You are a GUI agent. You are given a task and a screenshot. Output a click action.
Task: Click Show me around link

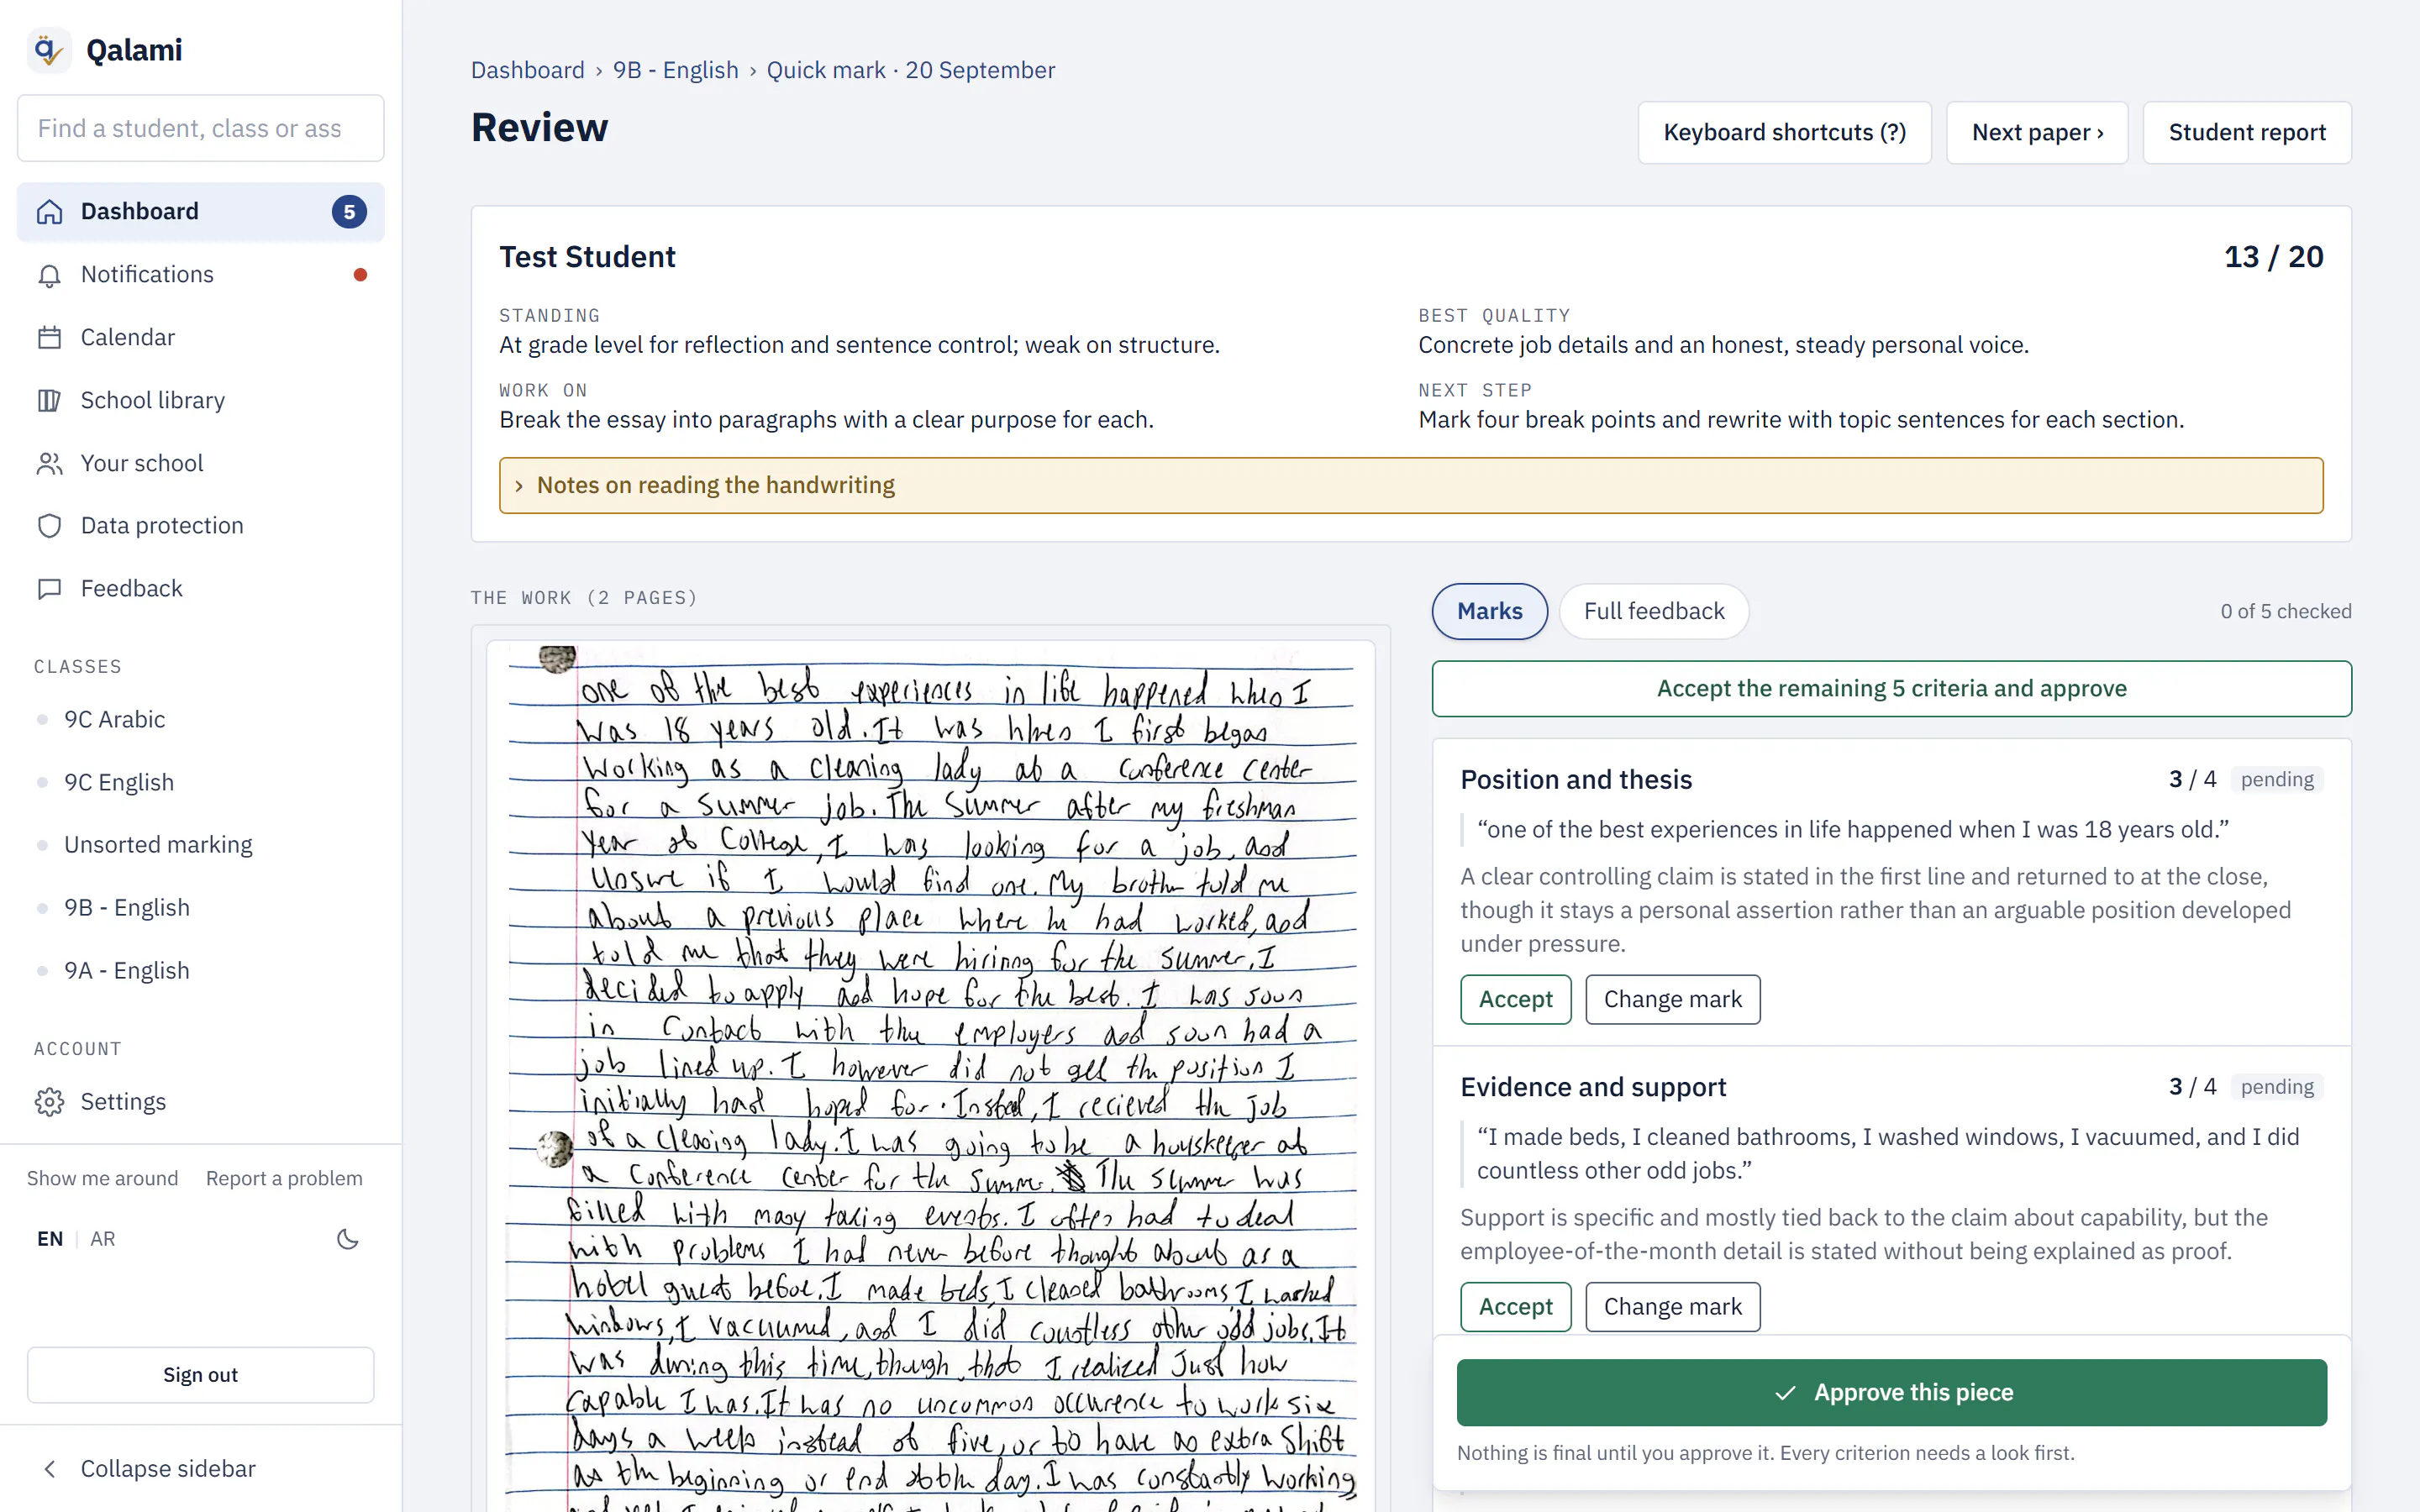102,1179
